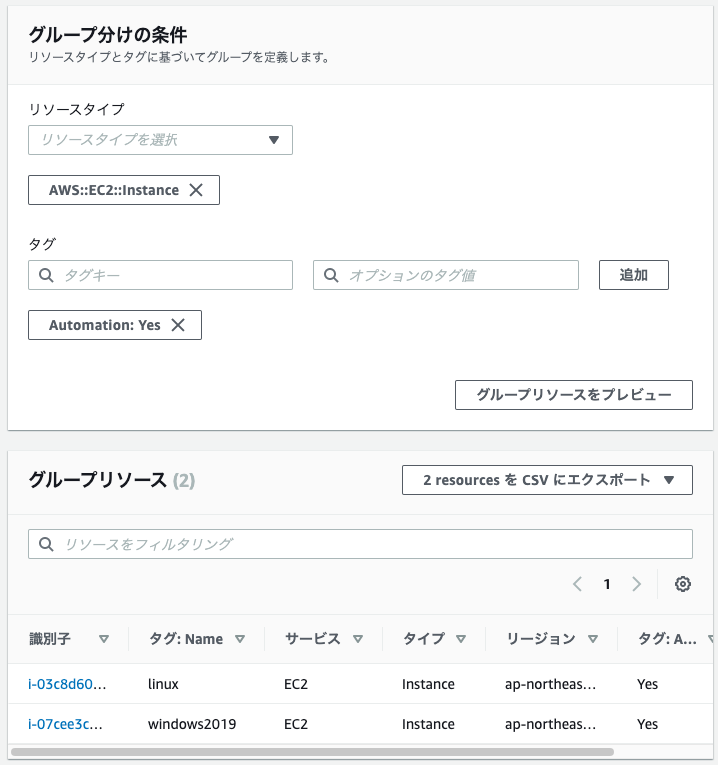Click the 追加 button
This screenshot has height=765, width=718.
(634, 275)
